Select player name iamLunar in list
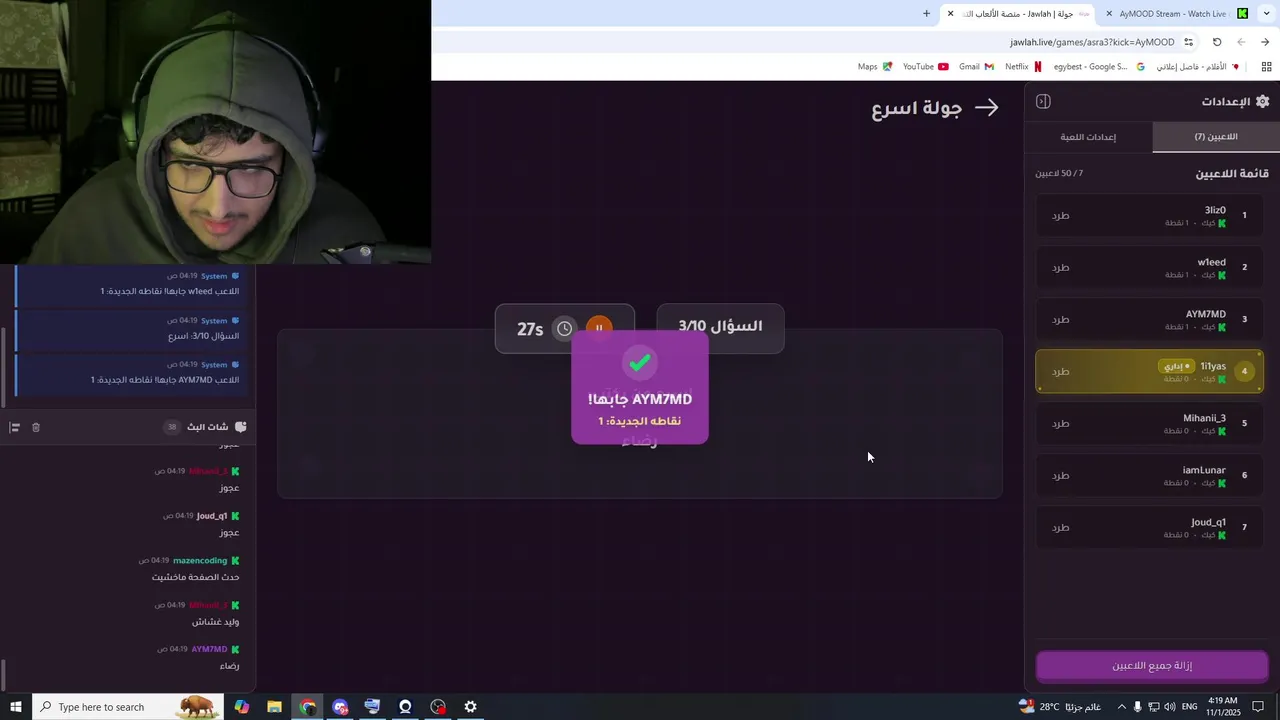The width and height of the screenshot is (1280, 720). pos(1204,470)
